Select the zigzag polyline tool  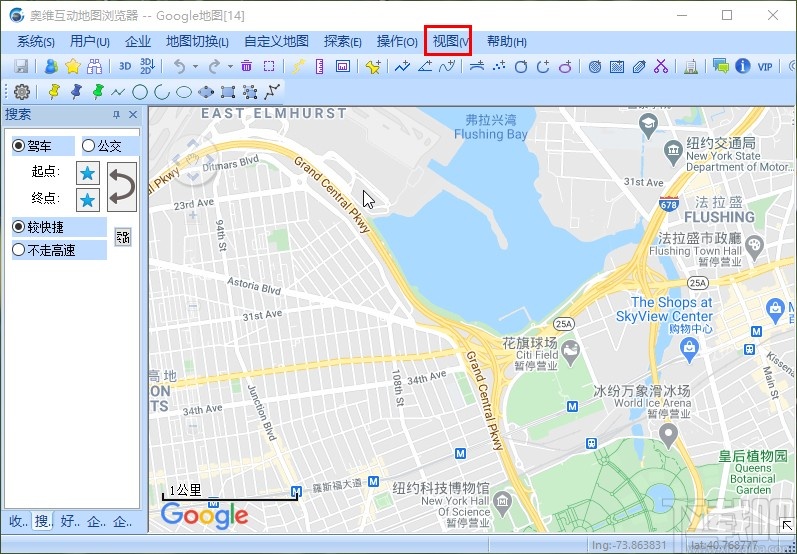click(118, 92)
